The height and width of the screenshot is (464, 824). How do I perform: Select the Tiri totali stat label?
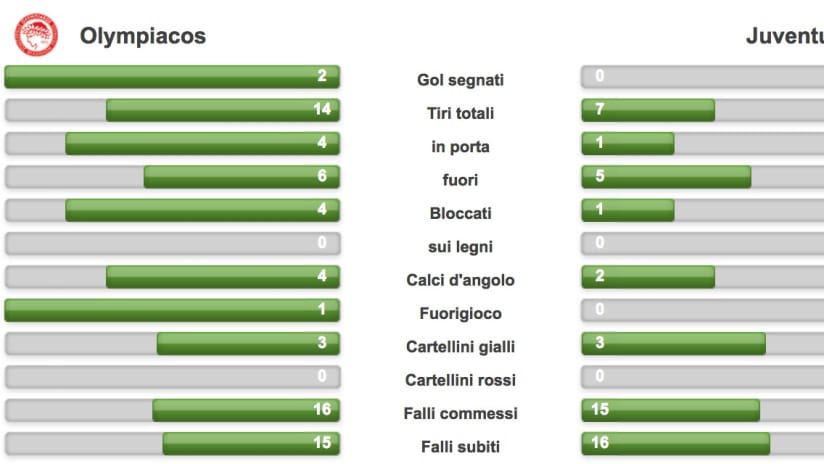(460, 113)
